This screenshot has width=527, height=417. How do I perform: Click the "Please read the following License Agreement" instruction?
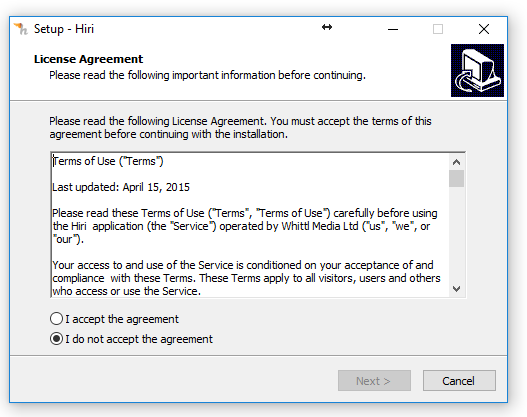coord(240,128)
